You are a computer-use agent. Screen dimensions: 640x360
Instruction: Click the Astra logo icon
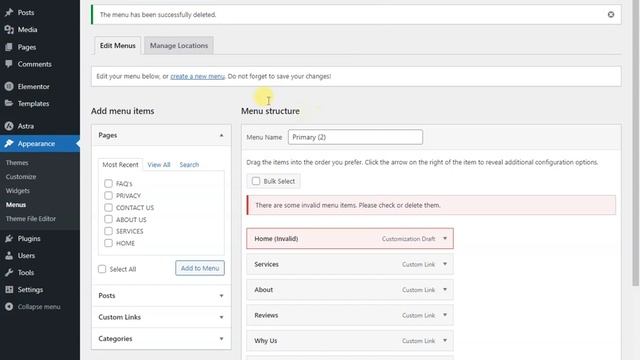[x=9, y=126]
